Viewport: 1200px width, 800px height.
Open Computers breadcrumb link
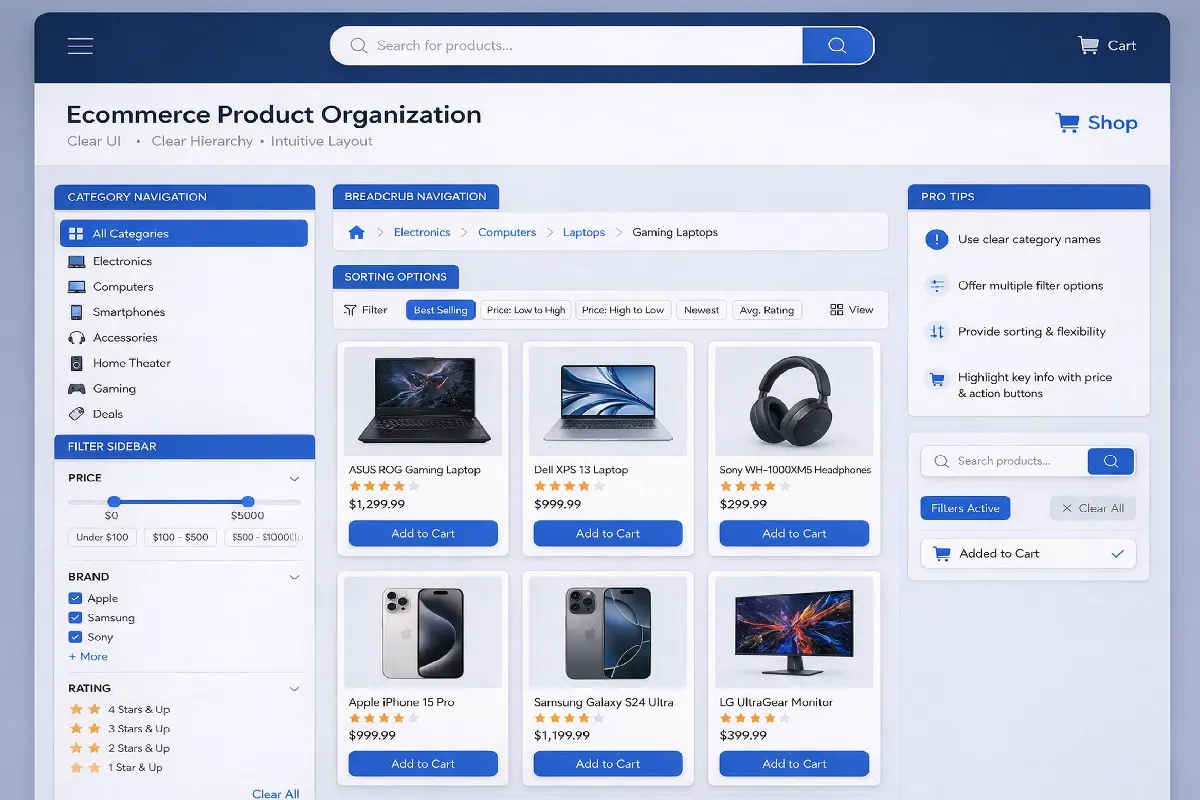point(507,232)
